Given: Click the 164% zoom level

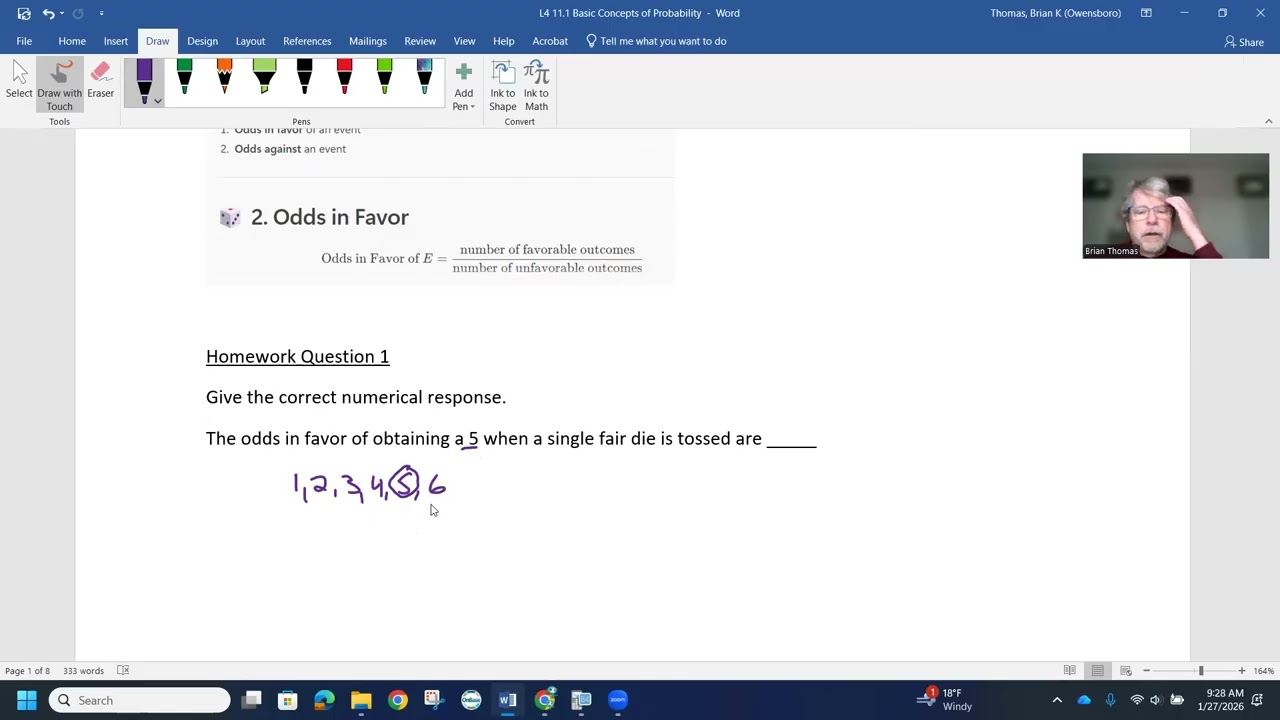Looking at the screenshot, I should click(1264, 671).
